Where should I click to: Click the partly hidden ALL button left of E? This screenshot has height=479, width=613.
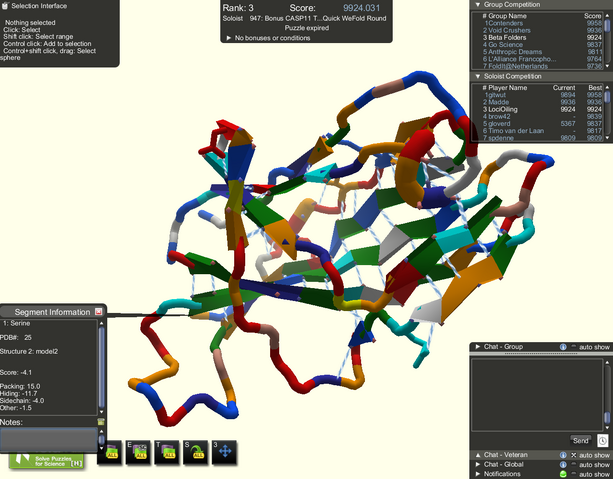click(x=111, y=453)
